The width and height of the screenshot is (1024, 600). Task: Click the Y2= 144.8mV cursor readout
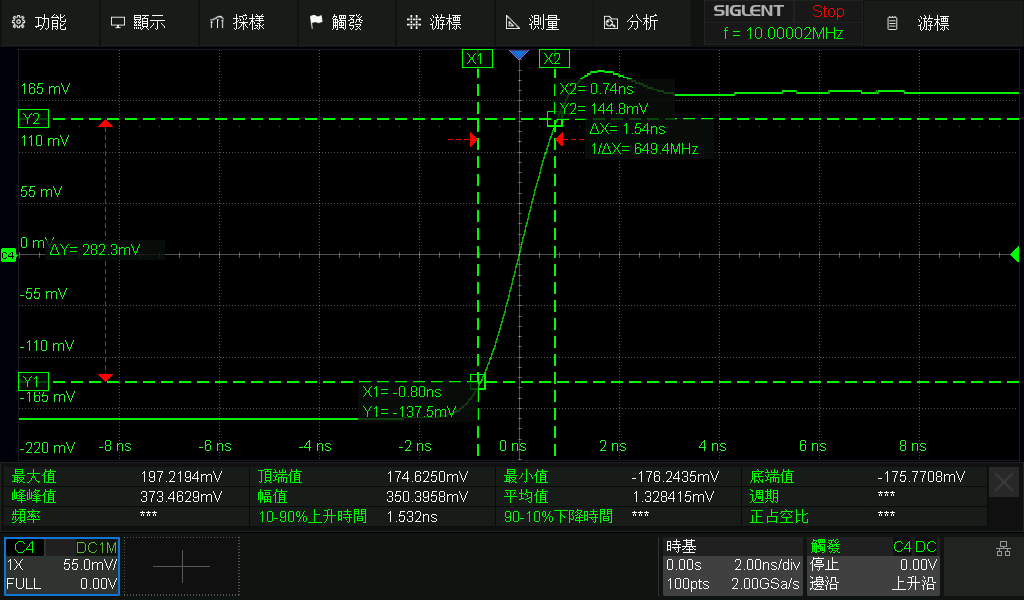[x=604, y=109]
